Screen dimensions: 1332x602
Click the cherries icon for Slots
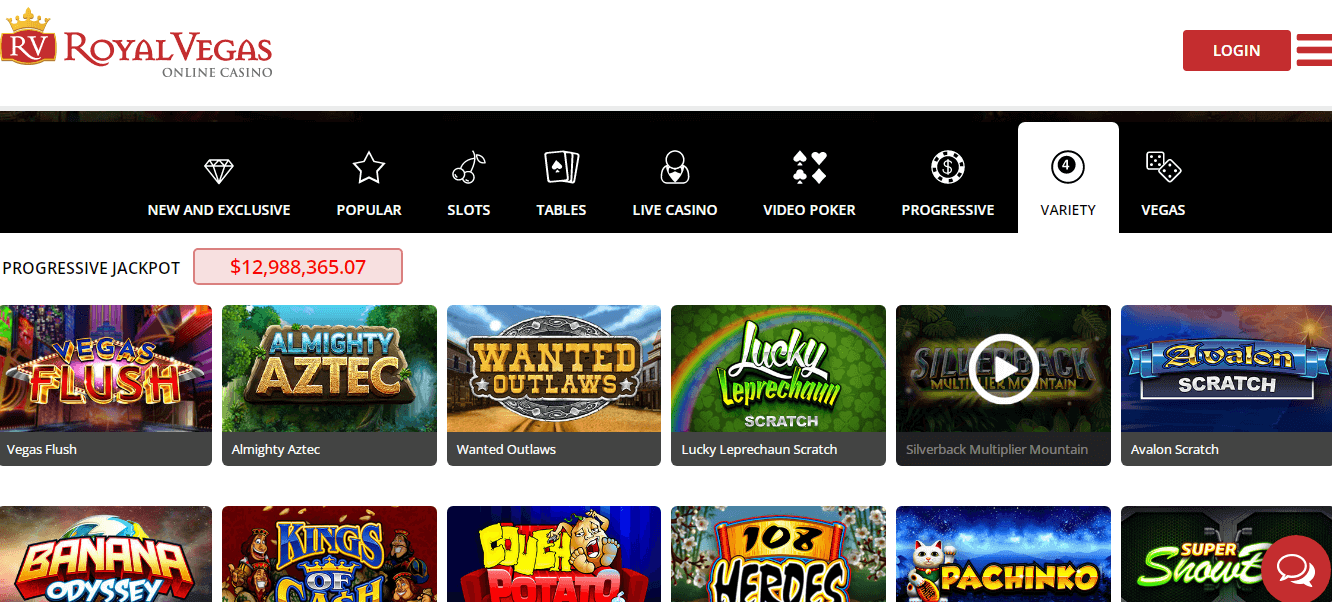tap(469, 168)
